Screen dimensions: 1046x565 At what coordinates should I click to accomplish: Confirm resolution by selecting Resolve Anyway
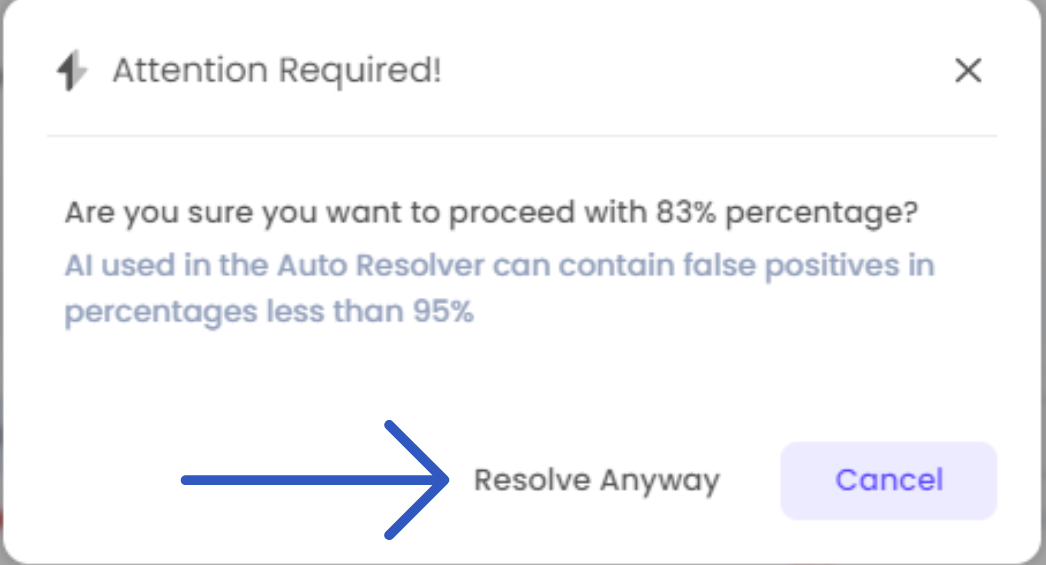tap(596, 480)
